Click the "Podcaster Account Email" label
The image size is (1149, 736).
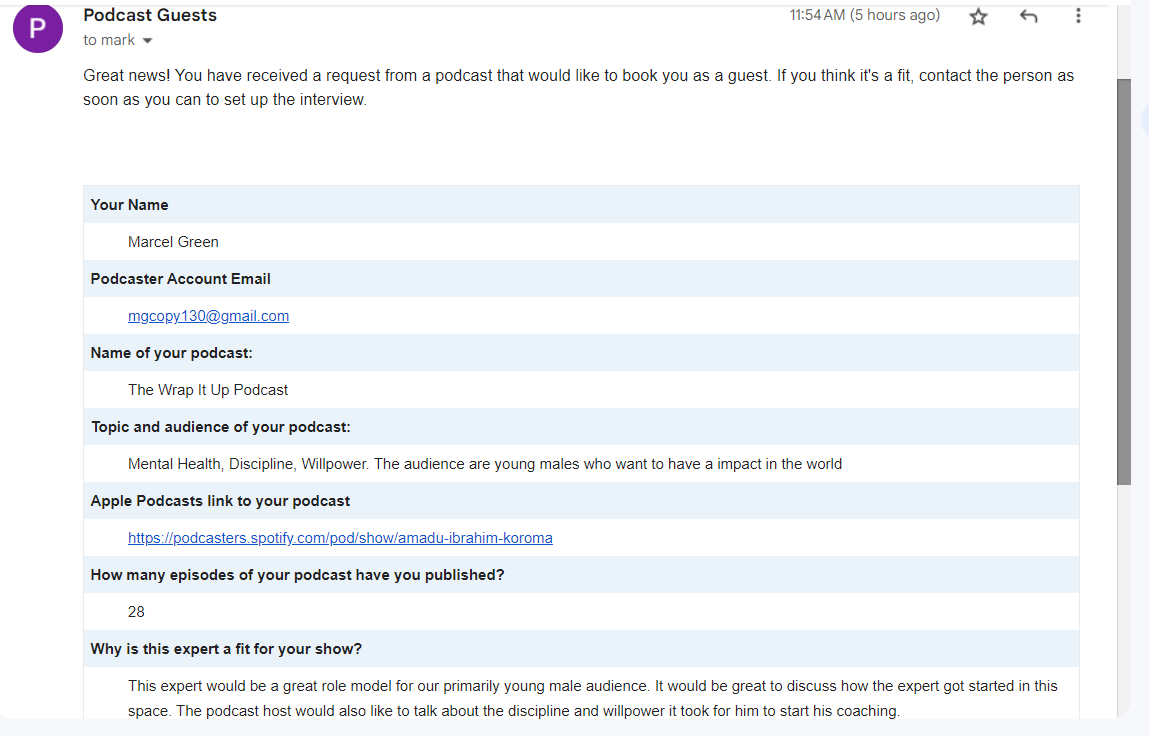click(180, 279)
